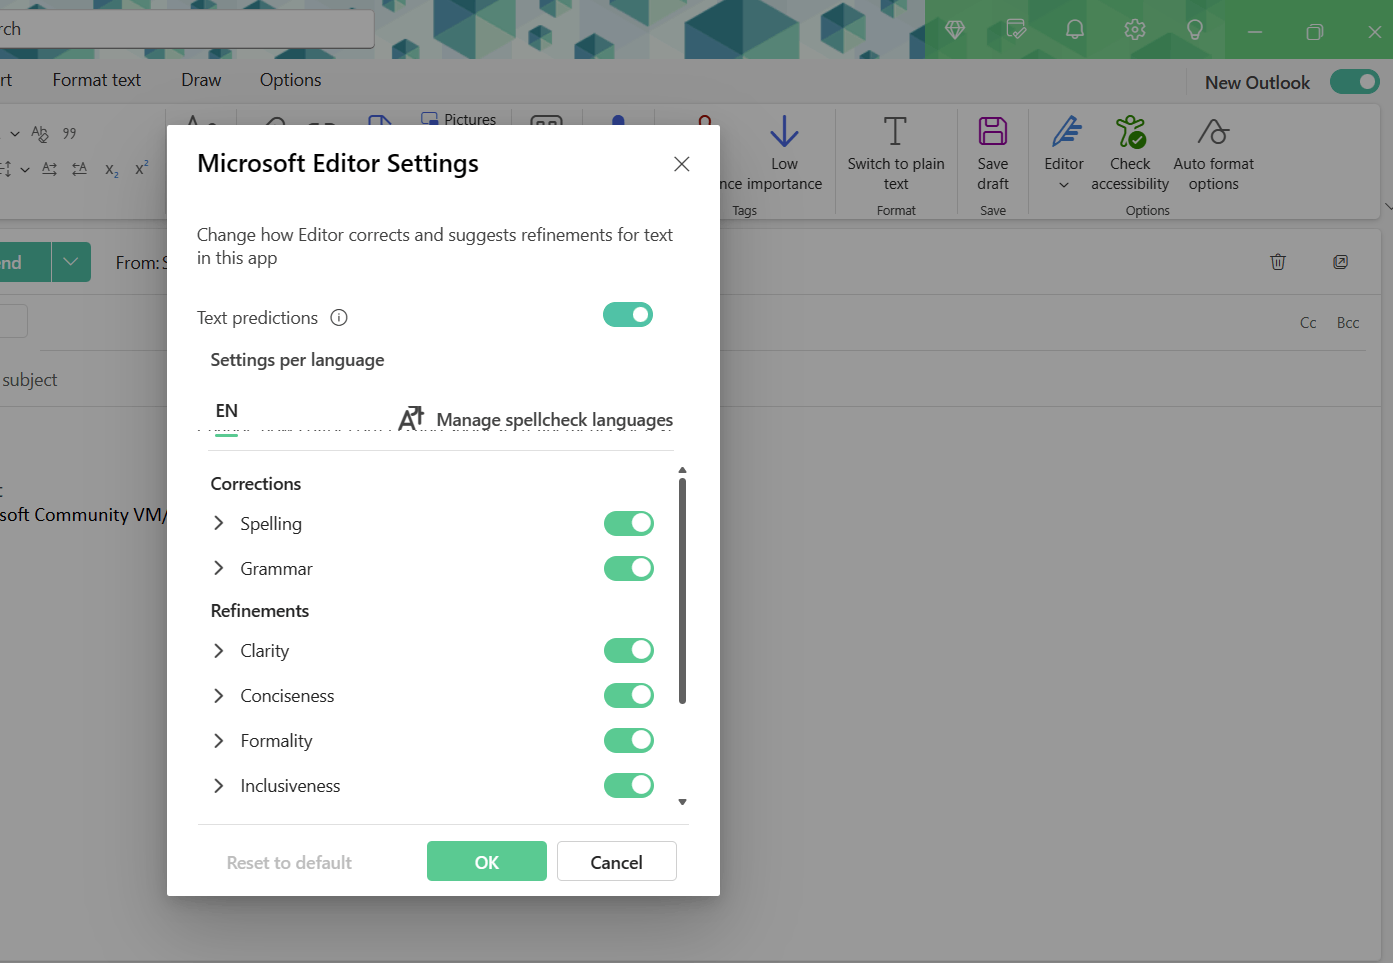Open the Format text tab
The width and height of the screenshot is (1393, 963).
(x=97, y=80)
